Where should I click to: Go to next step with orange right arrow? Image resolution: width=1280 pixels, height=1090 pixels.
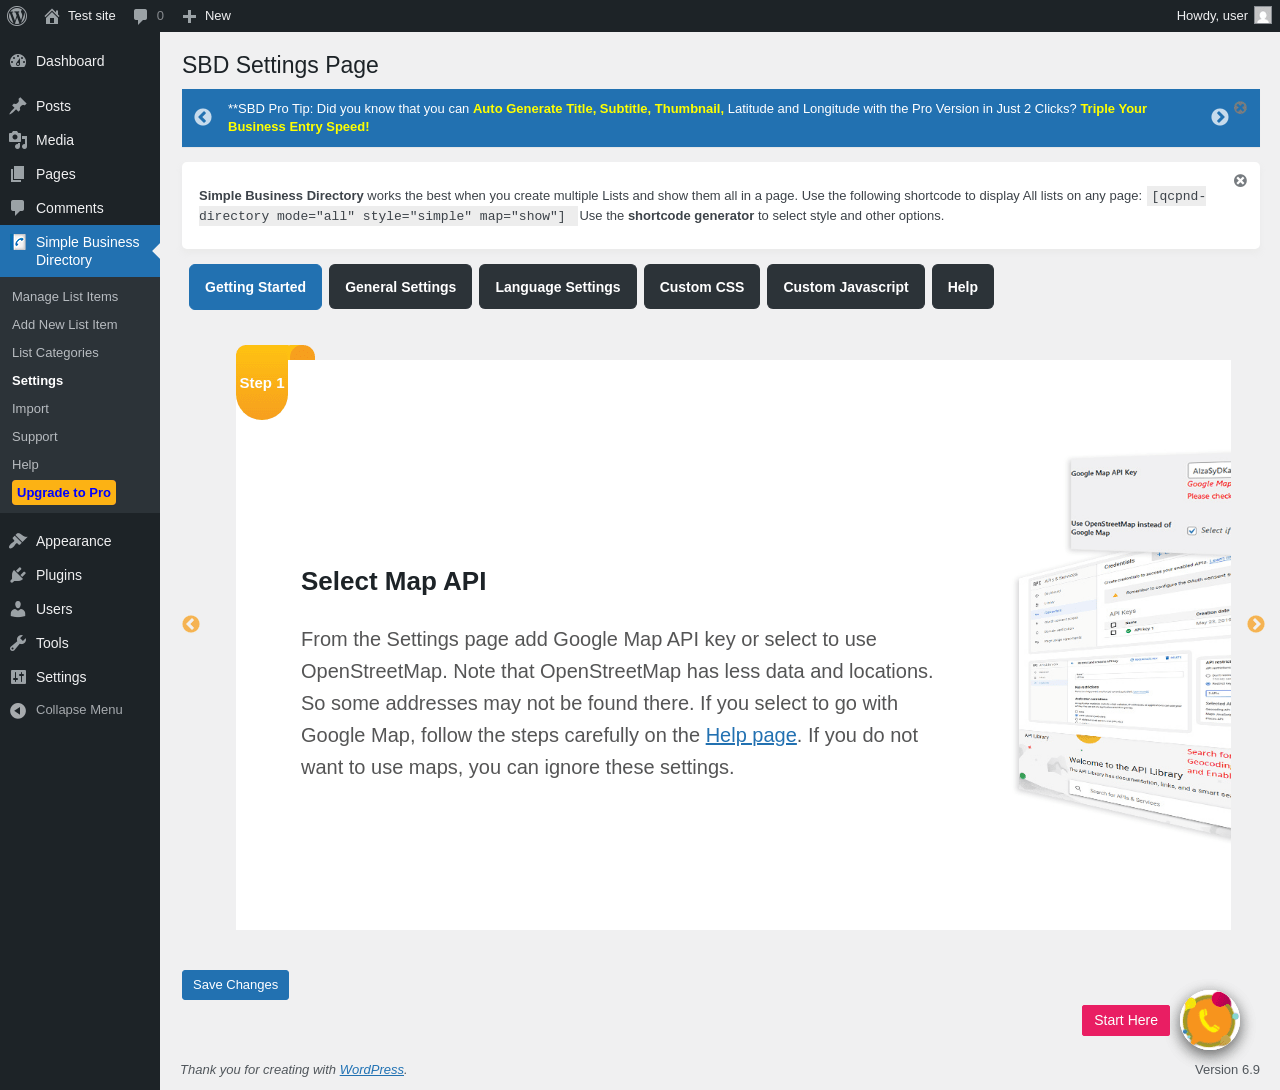[x=1256, y=624]
